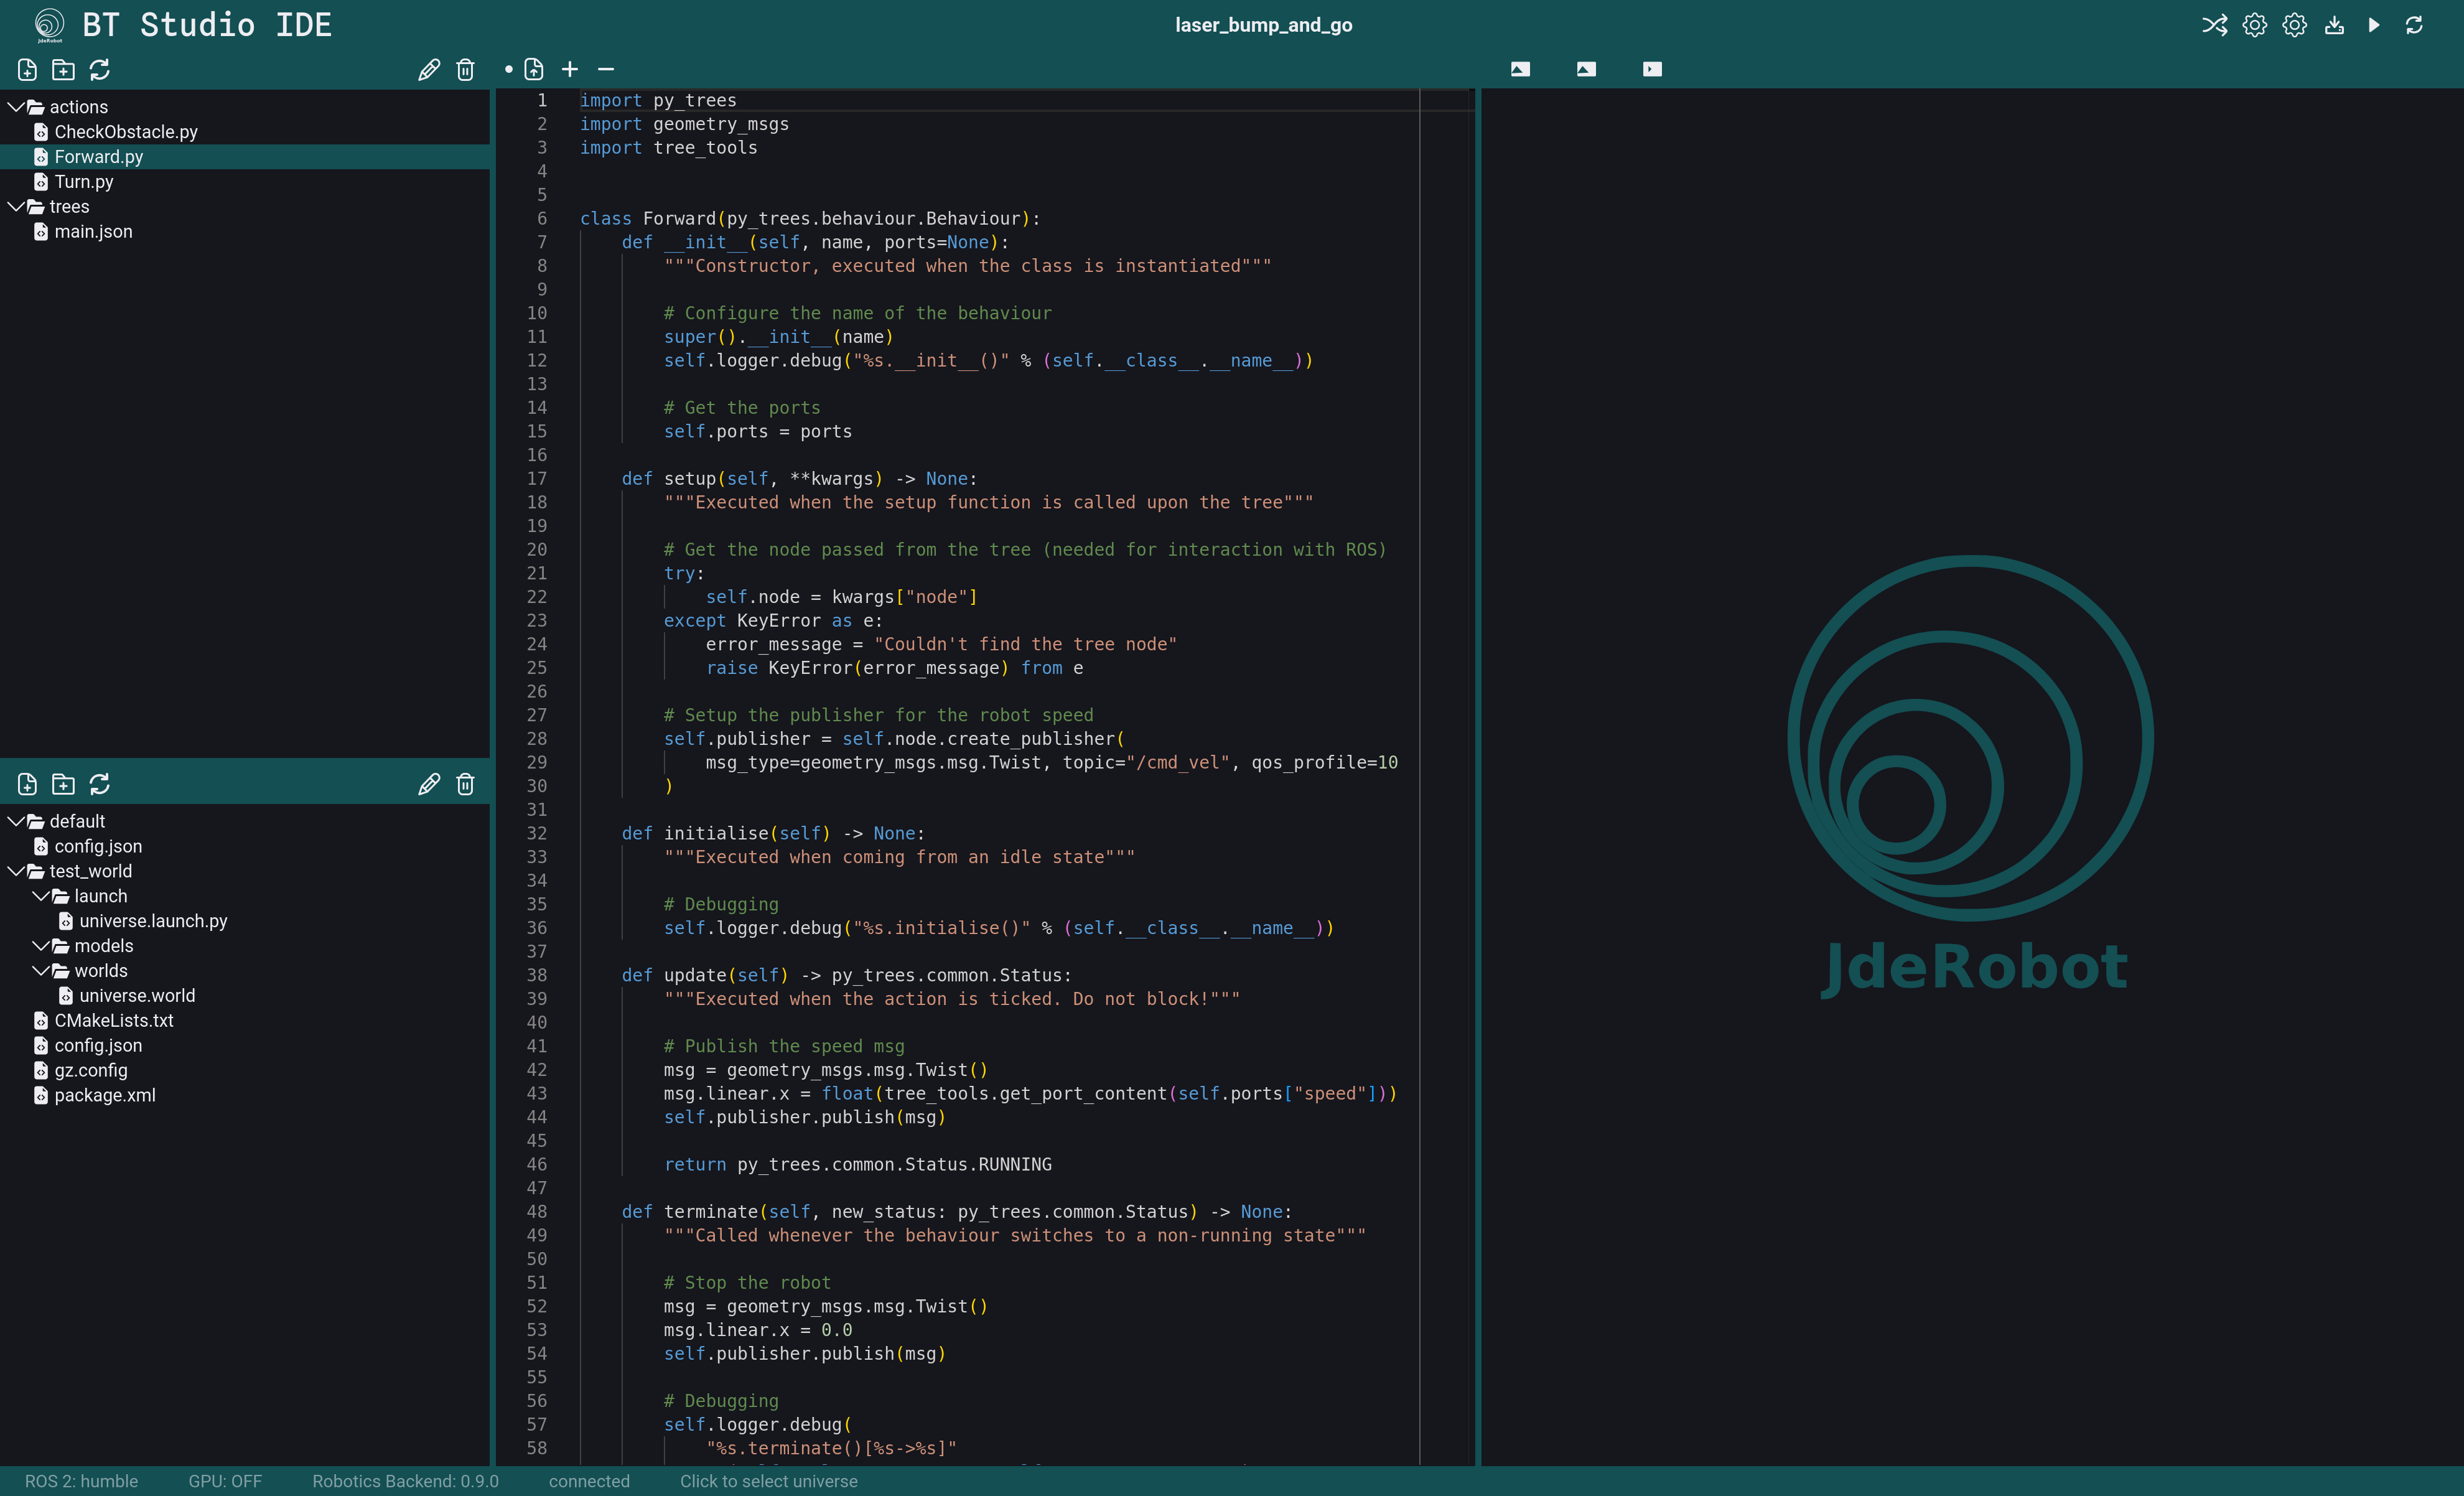Click the download app icon in header
Viewport: 2464px width, 1496px height.
pyautogui.click(x=2334, y=25)
